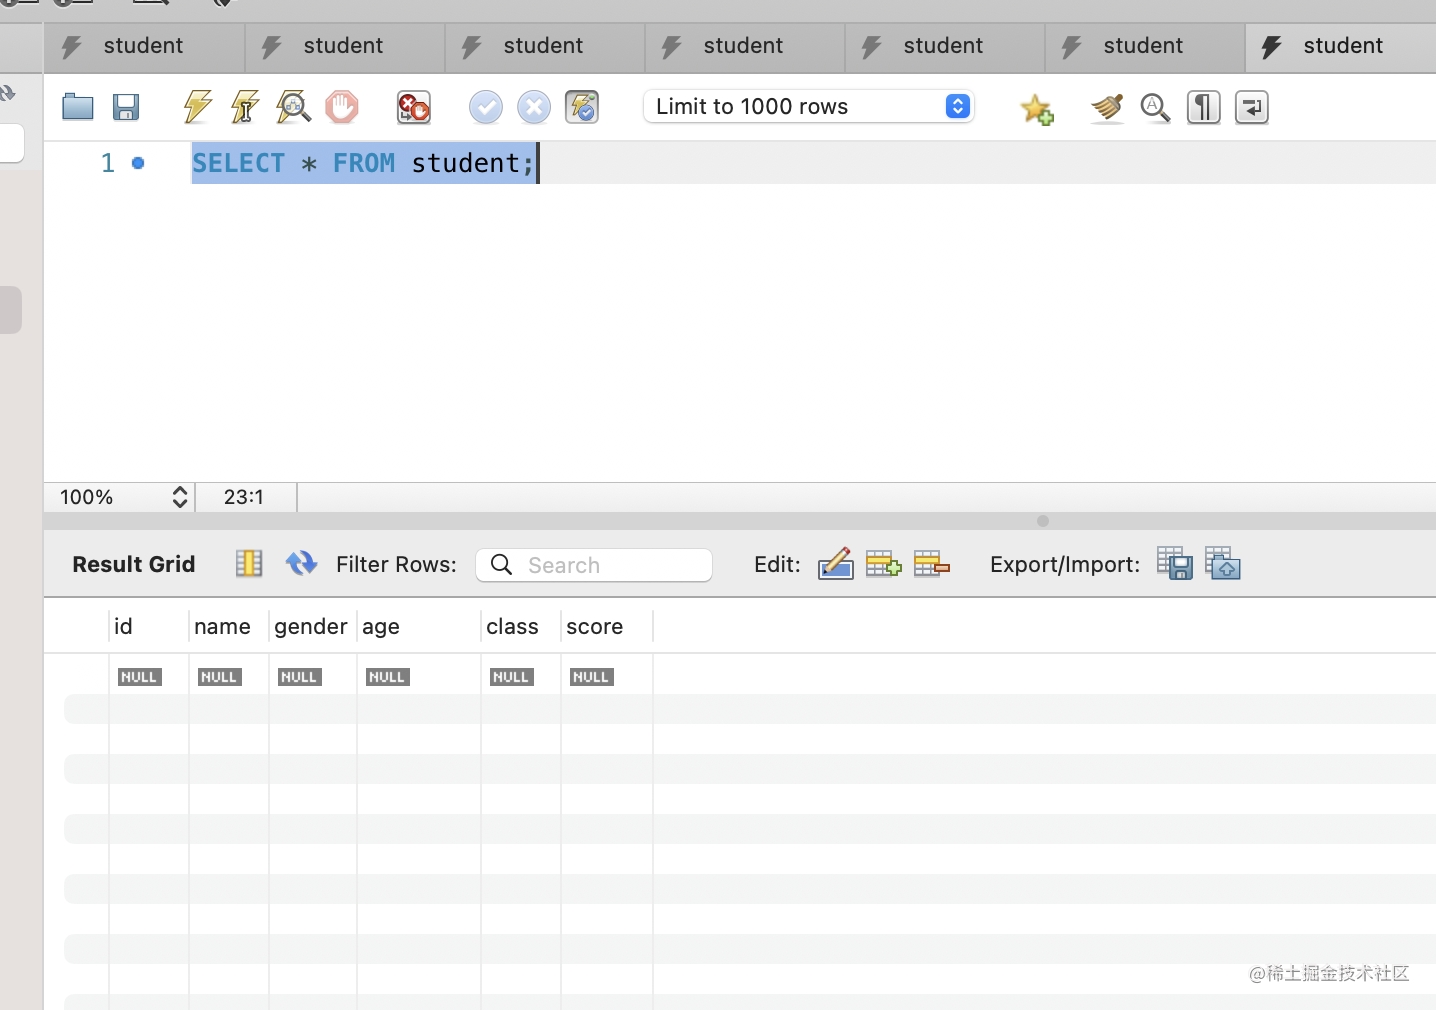Open find panel with magnifier icon

point(1155,107)
